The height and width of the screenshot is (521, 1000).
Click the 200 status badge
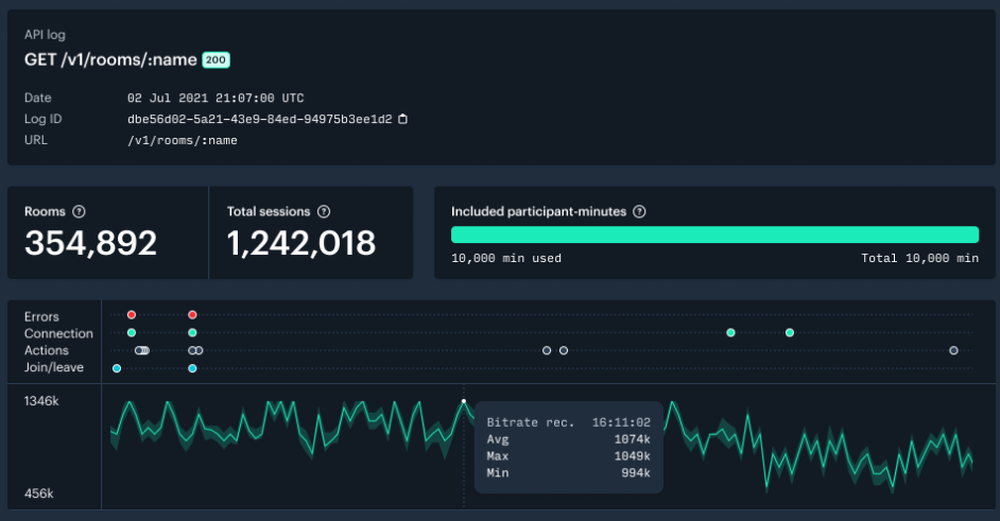point(216,60)
